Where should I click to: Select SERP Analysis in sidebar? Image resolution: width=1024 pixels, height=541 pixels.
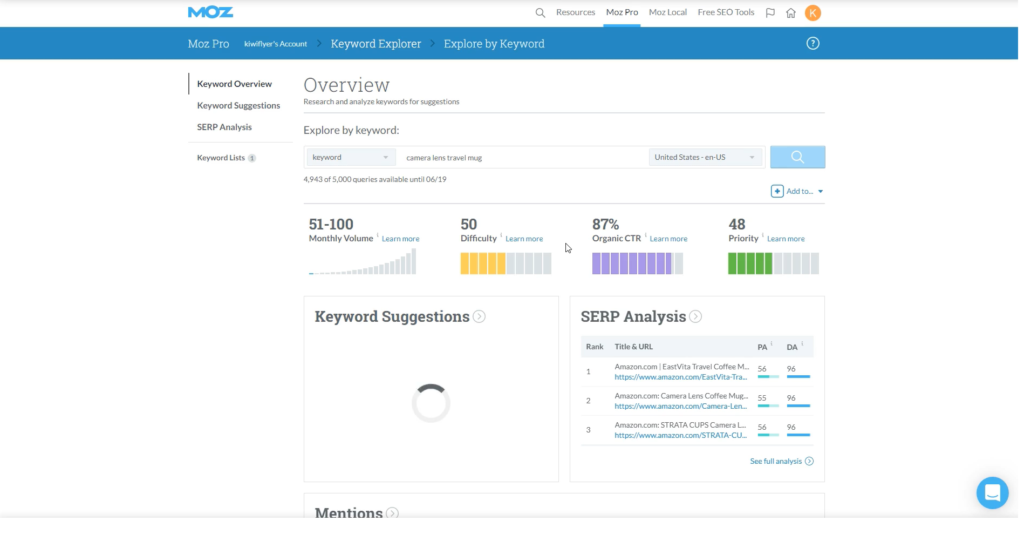tap(224, 127)
